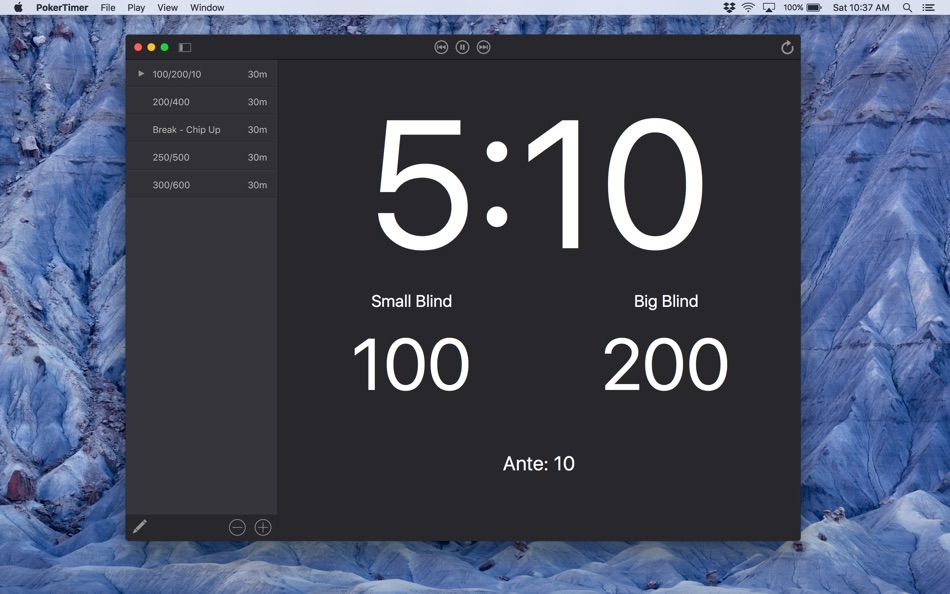Go back to the previous blind level

(439, 46)
